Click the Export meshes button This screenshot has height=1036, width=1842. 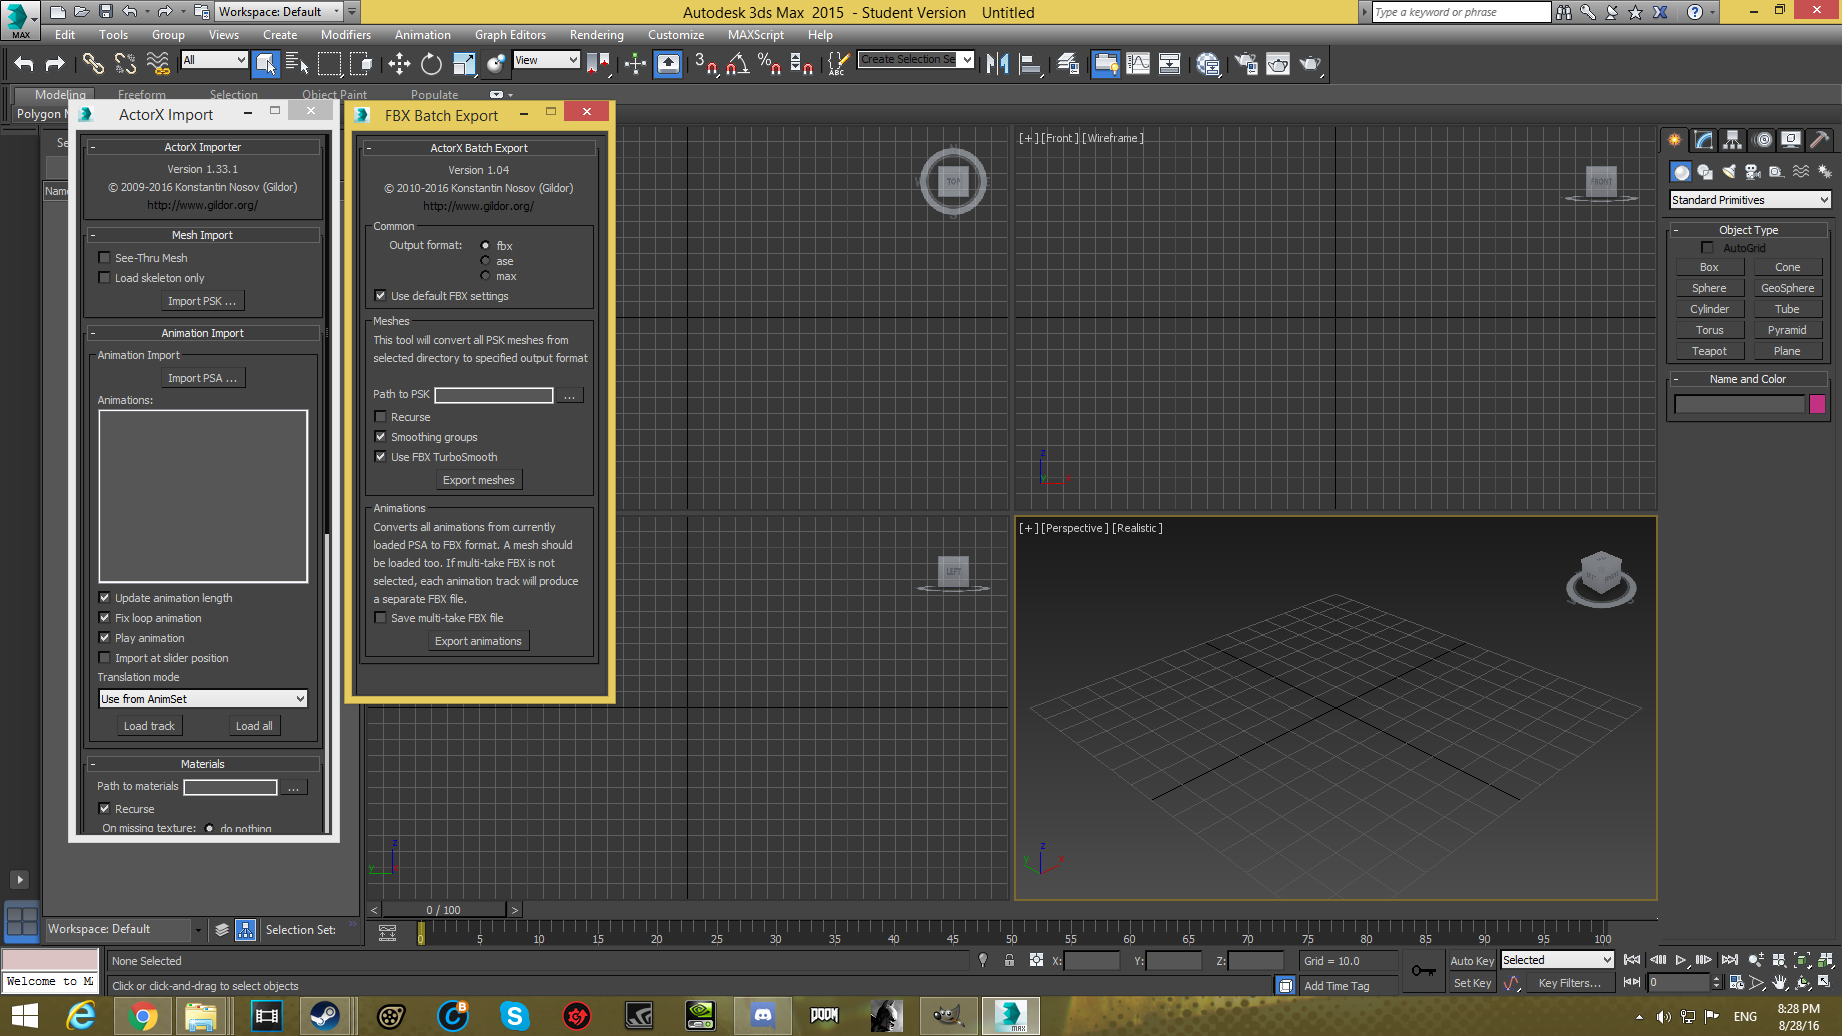click(x=478, y=480)
